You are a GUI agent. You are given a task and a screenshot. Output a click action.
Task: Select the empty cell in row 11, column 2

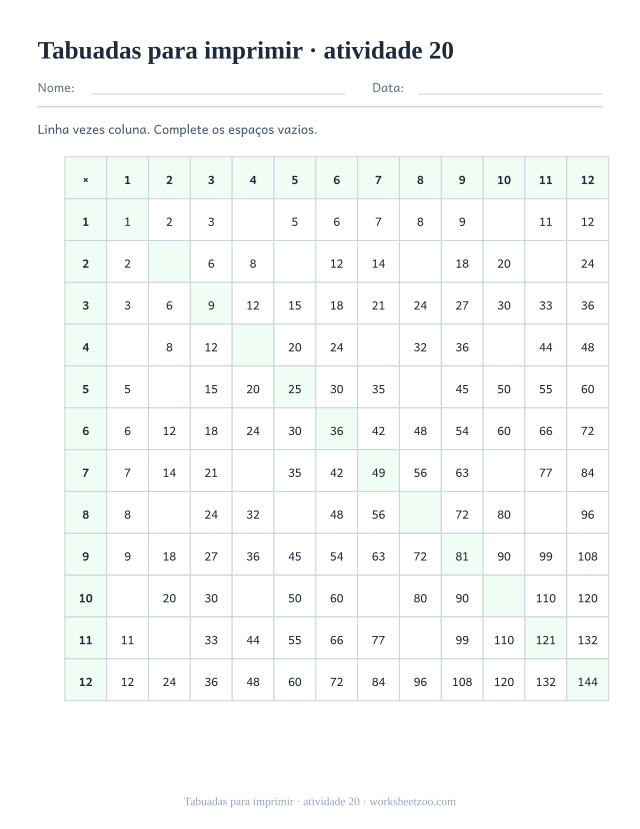(x=169, y=640)
